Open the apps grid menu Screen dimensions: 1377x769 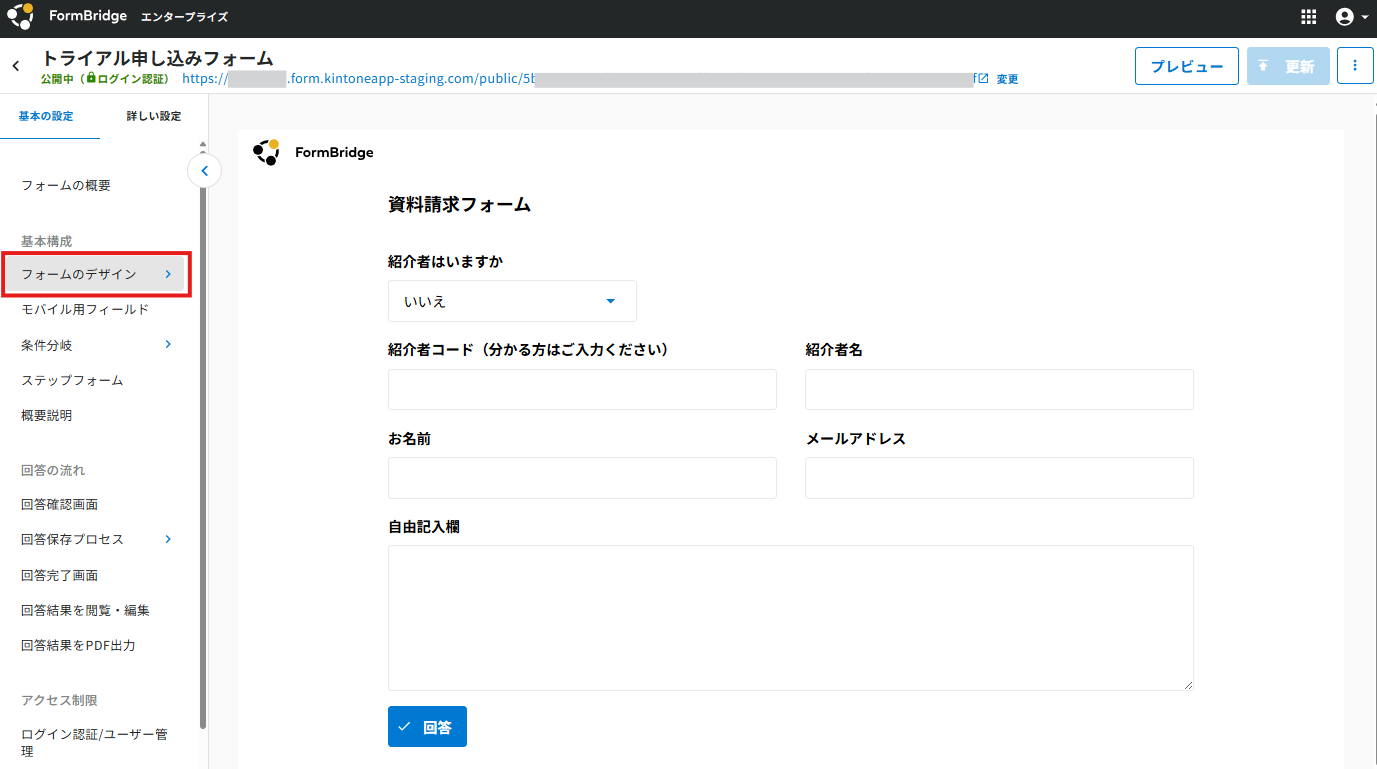1309,17
